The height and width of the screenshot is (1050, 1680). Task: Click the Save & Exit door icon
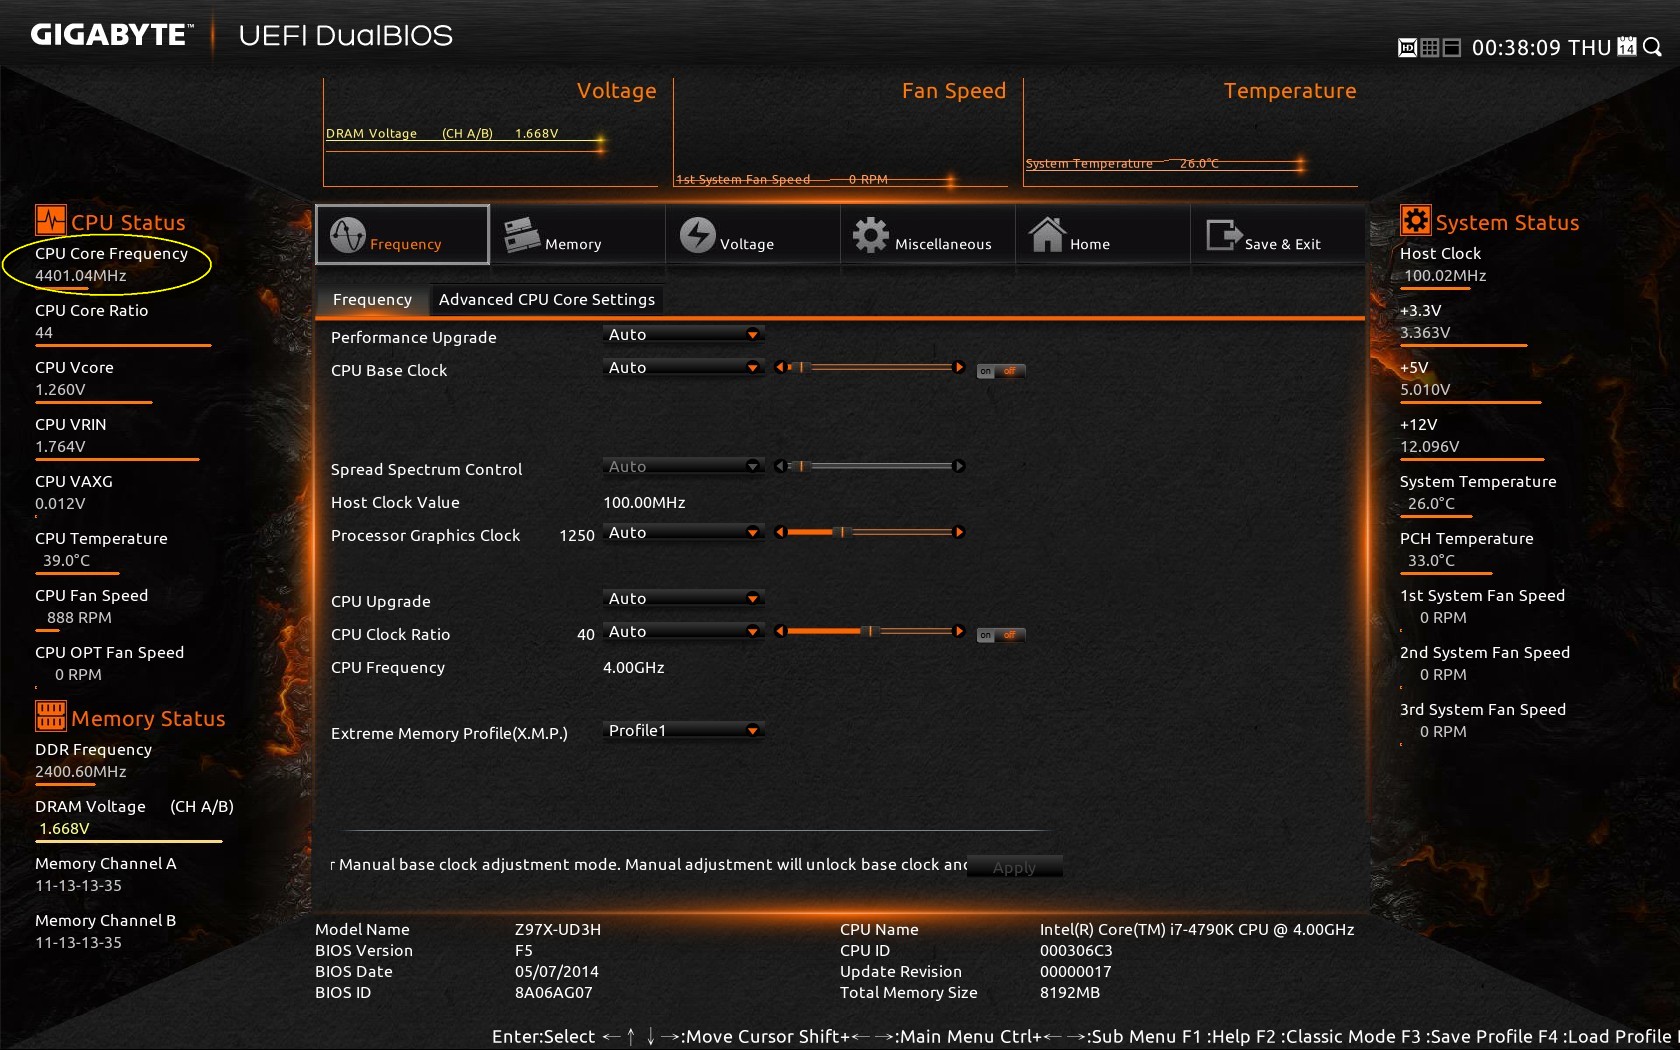click(1224, 235)
